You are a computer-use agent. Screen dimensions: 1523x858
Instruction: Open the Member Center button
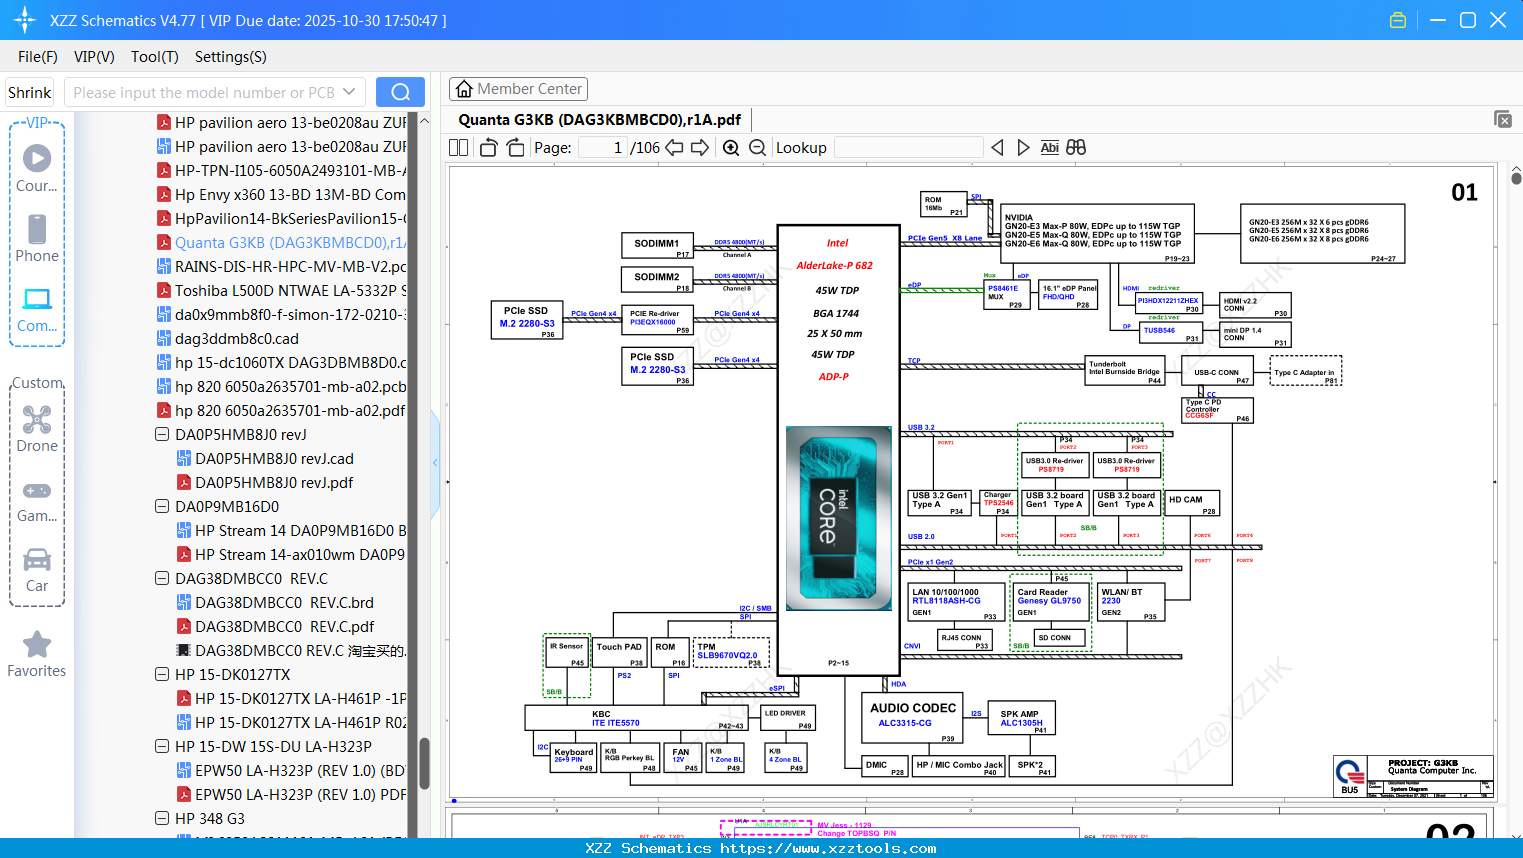(x=518, y=89)
